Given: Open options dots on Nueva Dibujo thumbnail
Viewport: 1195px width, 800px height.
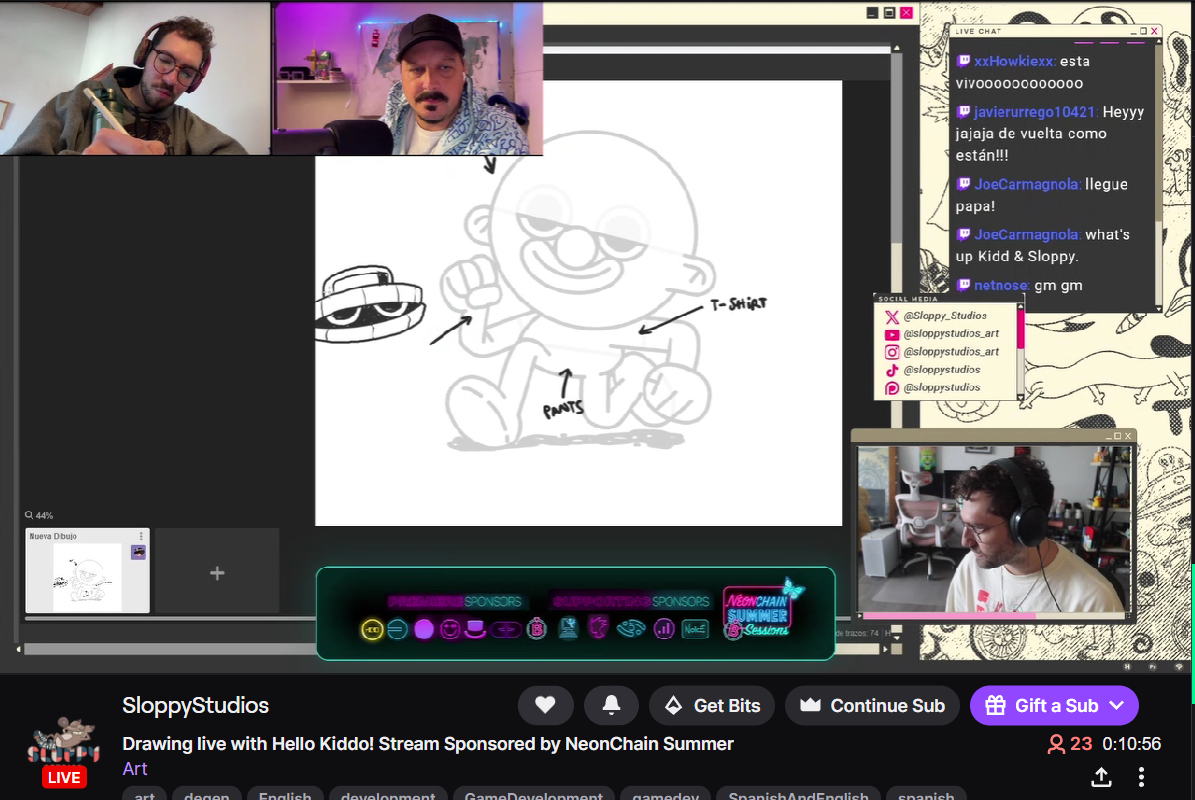Looking at the screenshot, I should tap(141, 536).
